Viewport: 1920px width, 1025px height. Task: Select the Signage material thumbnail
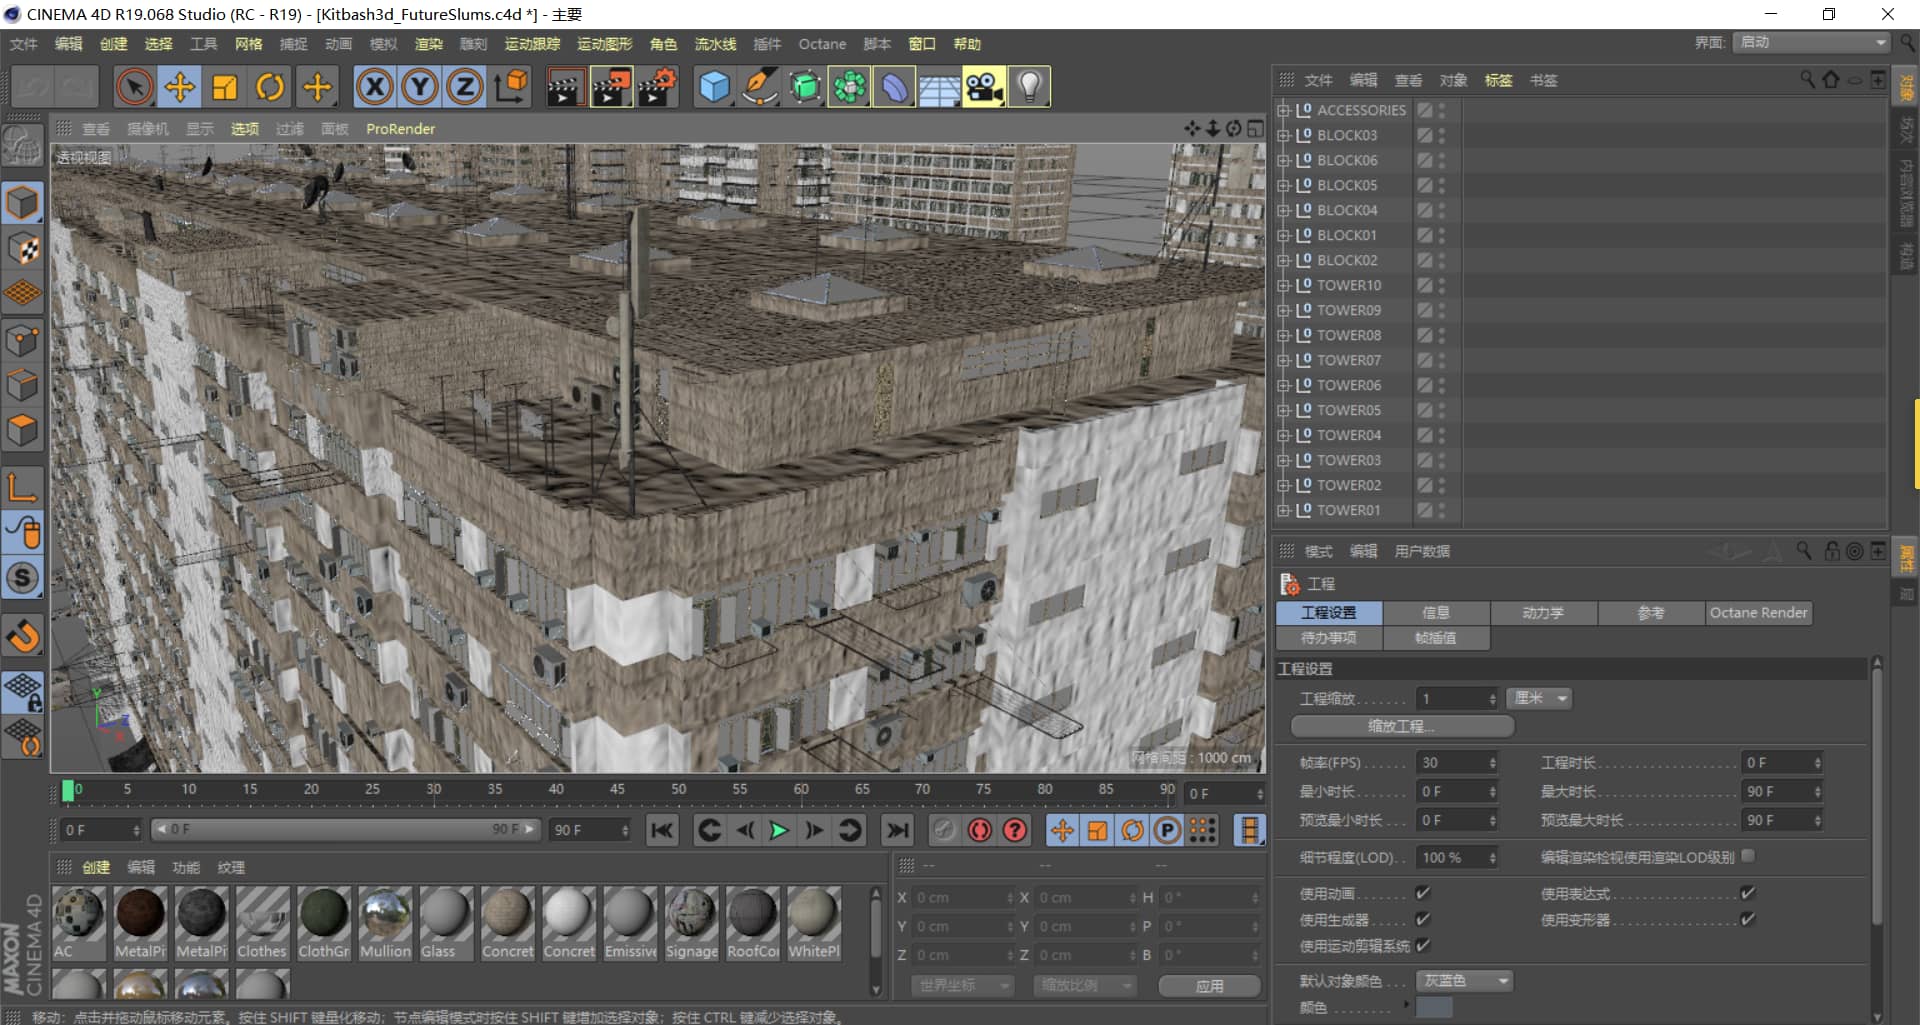tap(691, 923)
